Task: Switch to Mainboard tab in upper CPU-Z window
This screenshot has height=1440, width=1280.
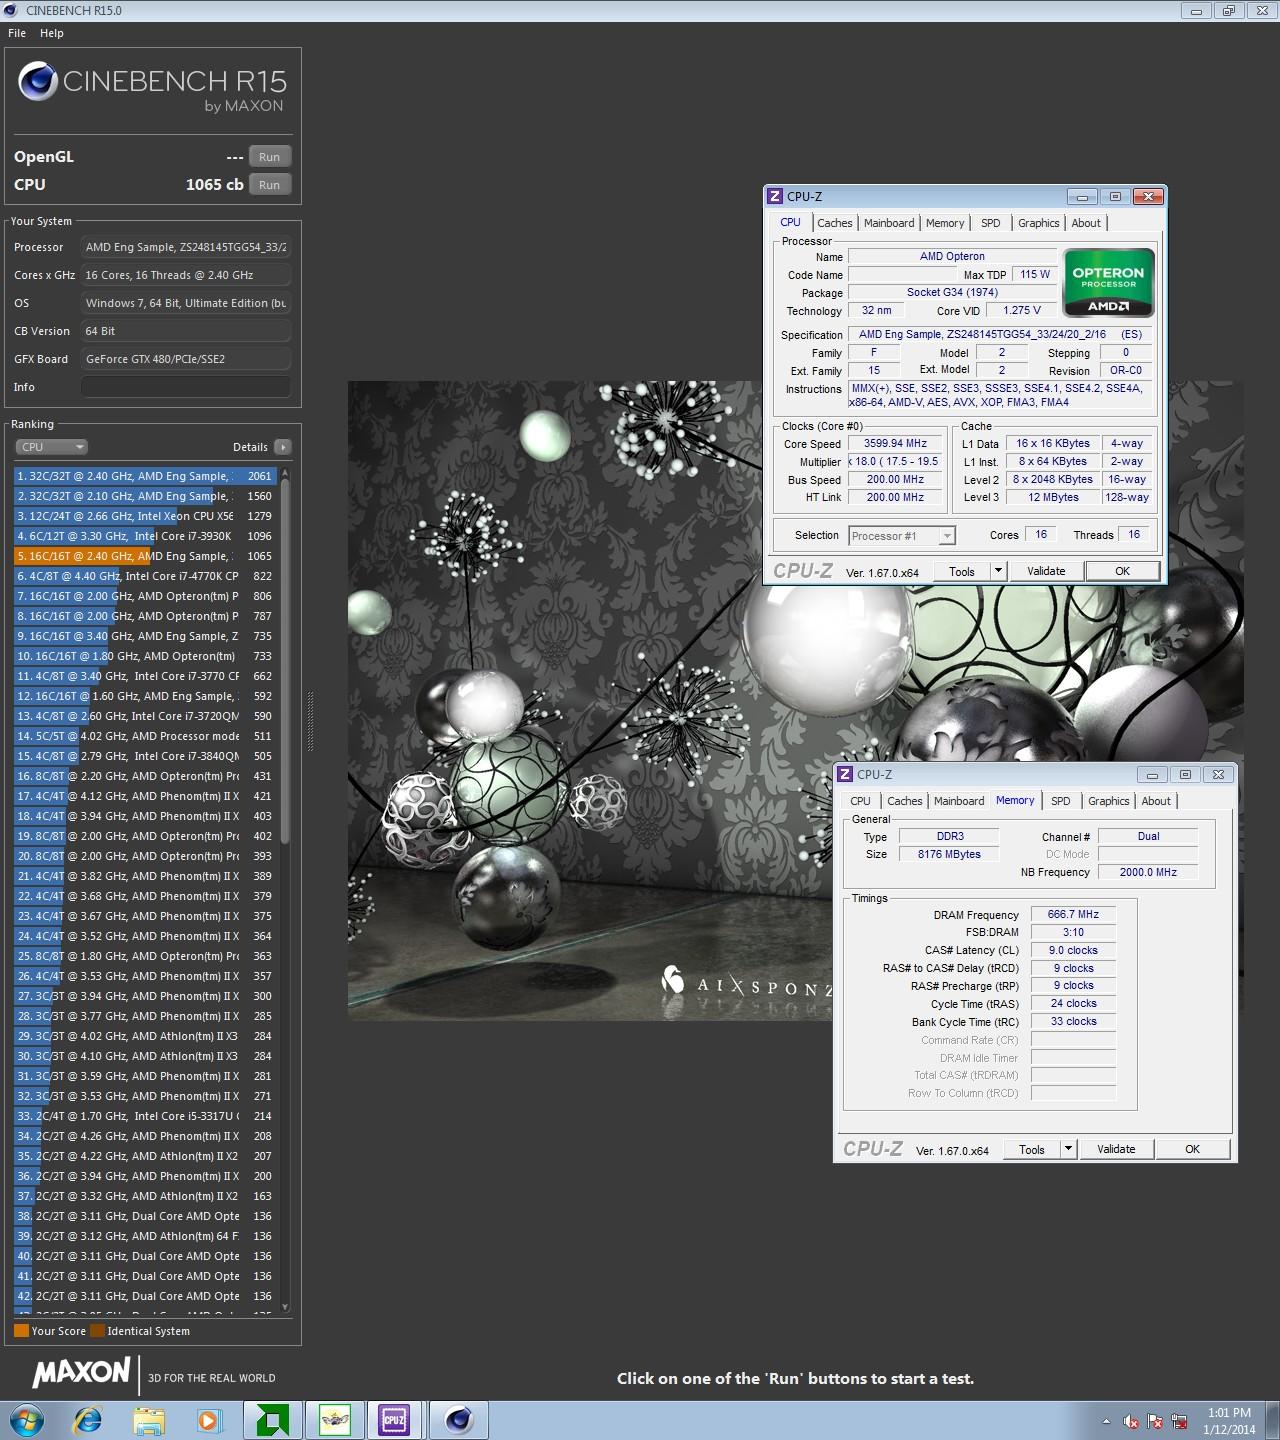Action: 889,223
